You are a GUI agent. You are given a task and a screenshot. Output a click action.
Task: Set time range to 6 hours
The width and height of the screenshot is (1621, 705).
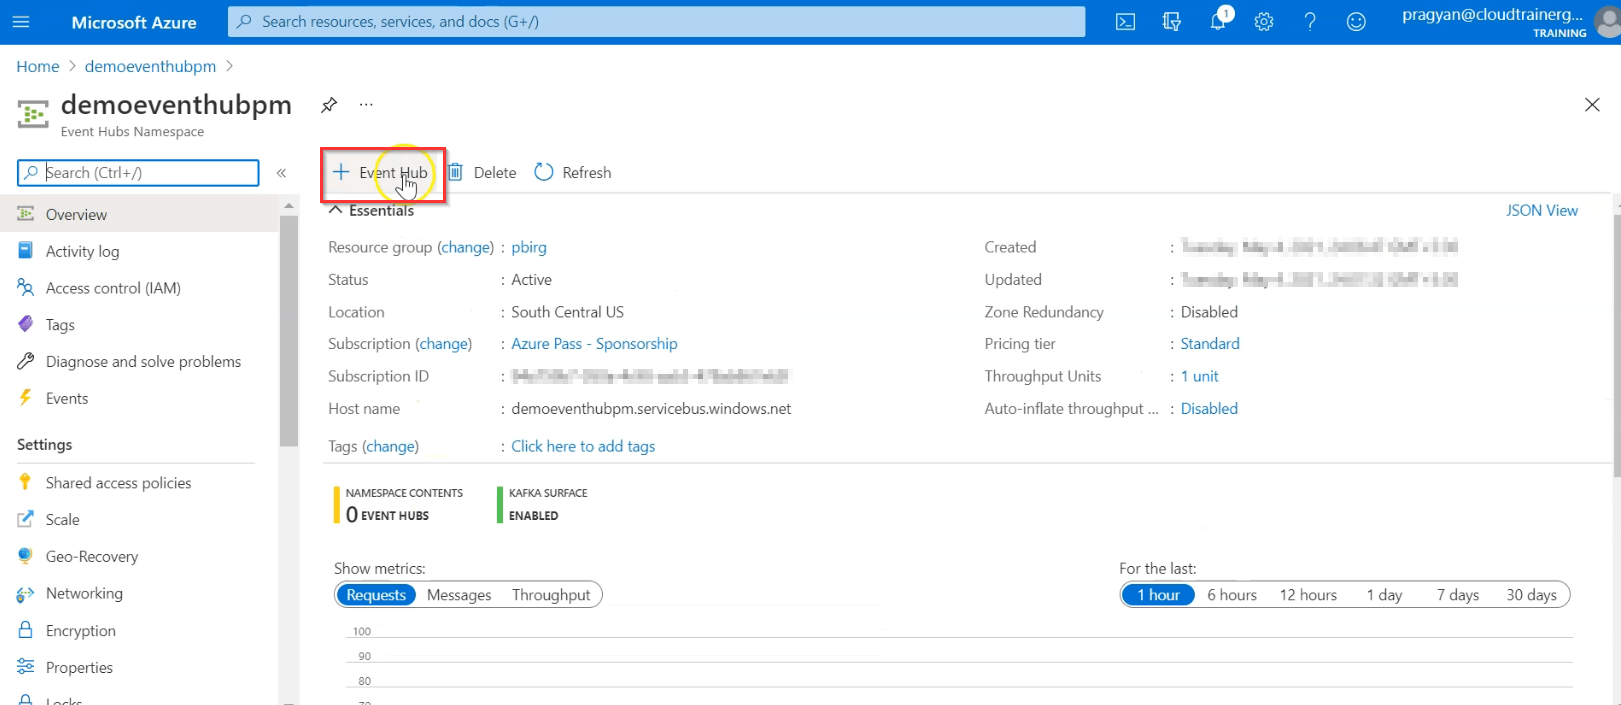[x=1232, y=595]
